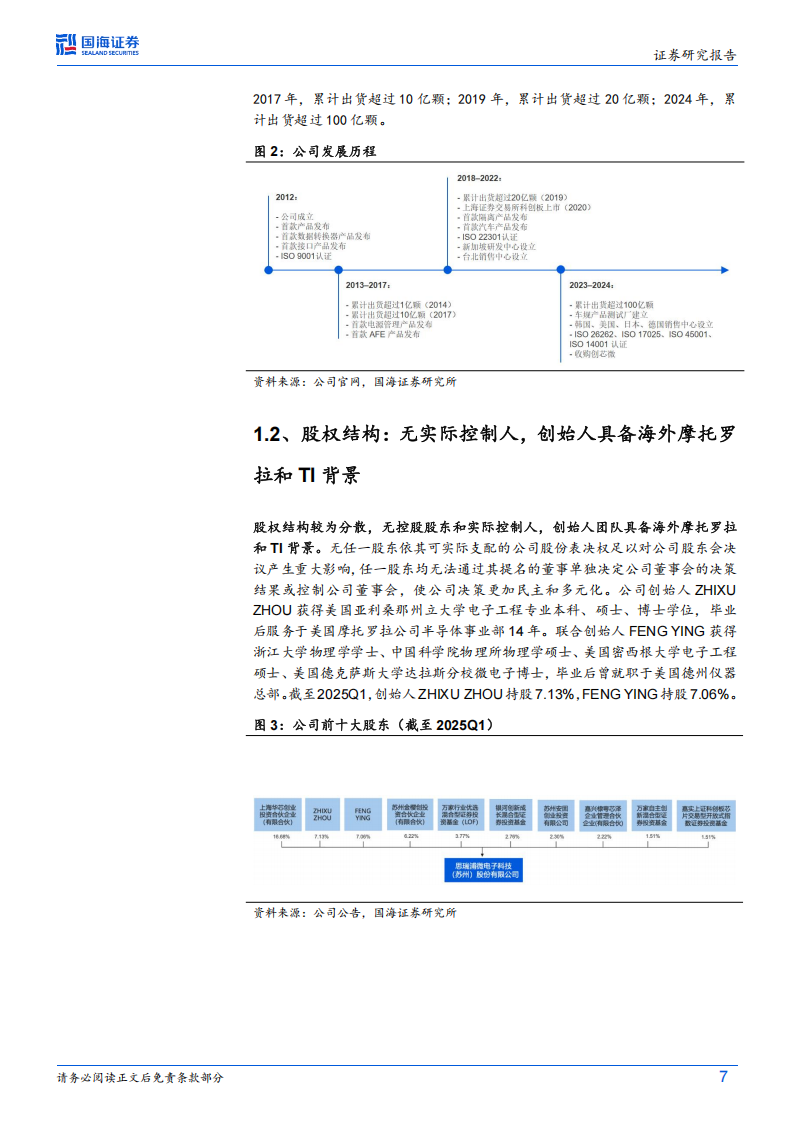Screen dimensions: 794x1123
Task: Click the 万家自主创新混合型基金 box
Action: click(x=652, y=815)
